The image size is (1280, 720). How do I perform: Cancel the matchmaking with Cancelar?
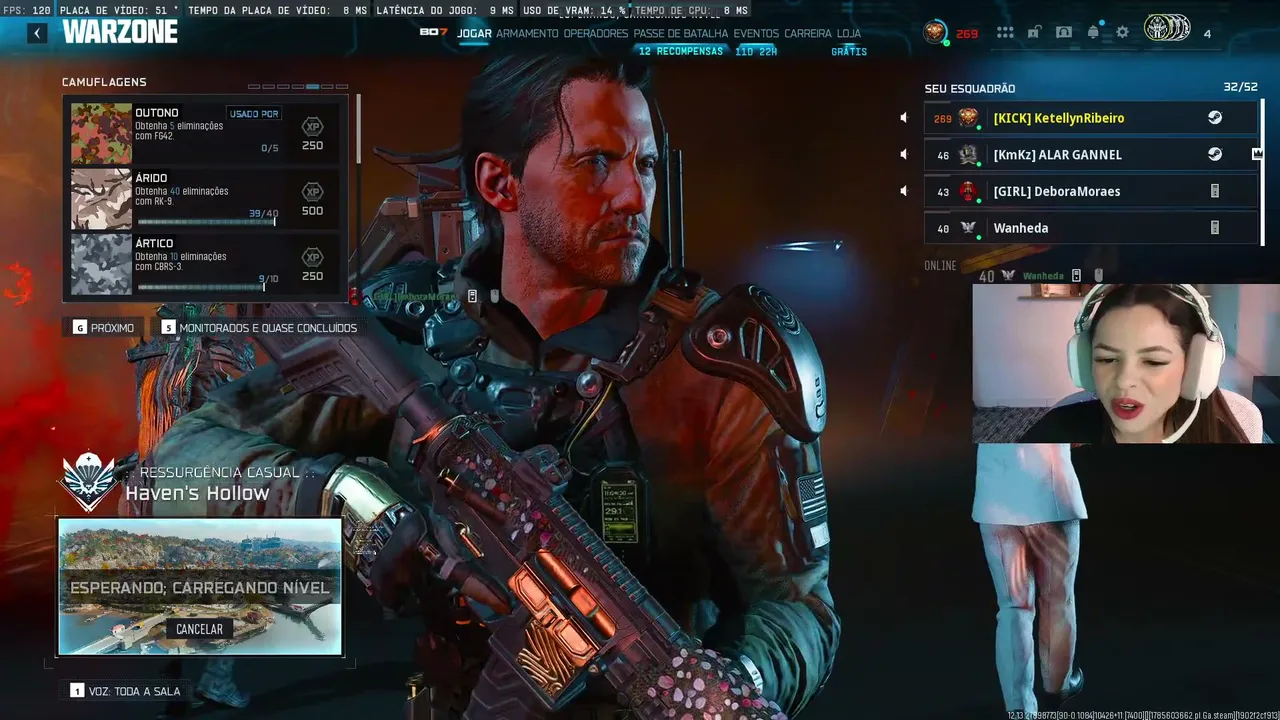[x=199, y=629]
